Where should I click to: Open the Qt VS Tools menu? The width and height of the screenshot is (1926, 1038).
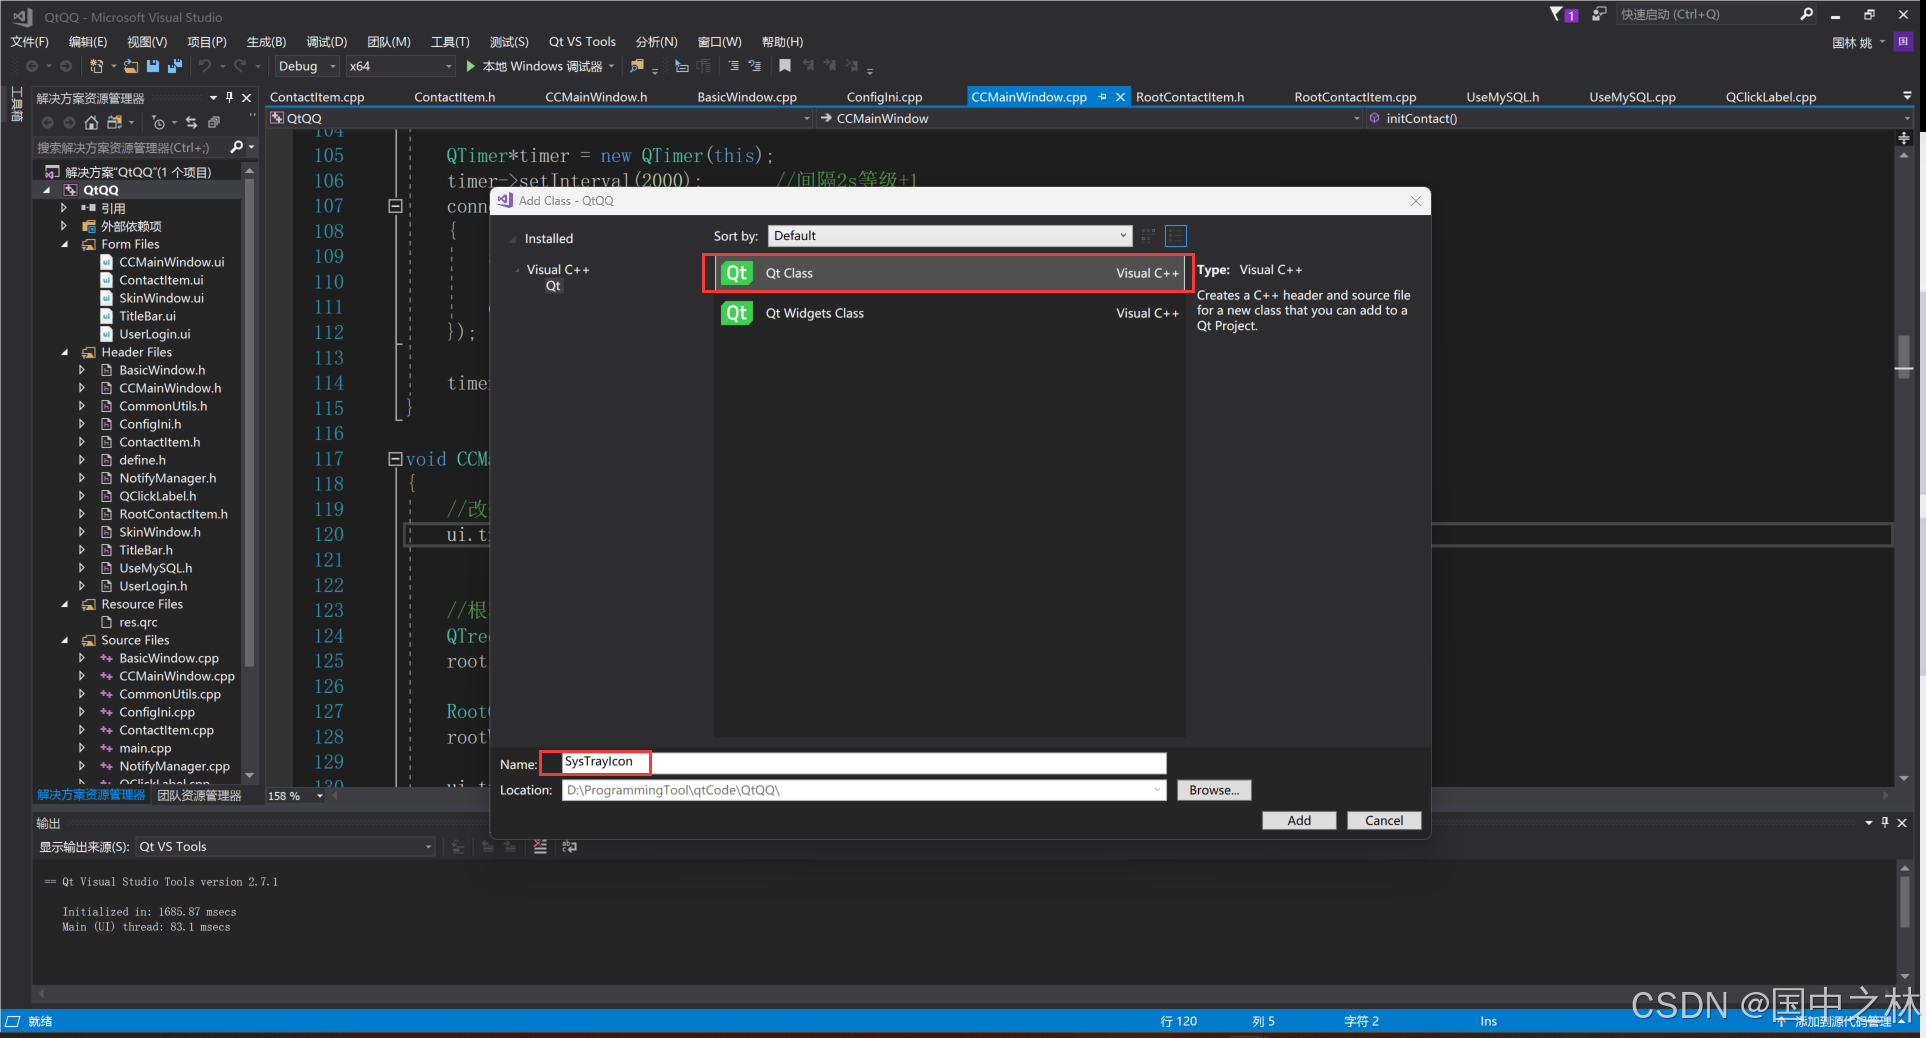coord(582,41)
